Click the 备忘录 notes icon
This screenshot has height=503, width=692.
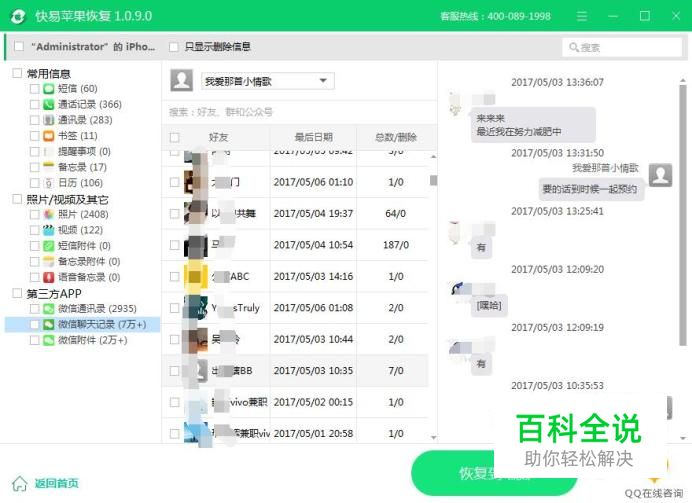tap(49, 167)
